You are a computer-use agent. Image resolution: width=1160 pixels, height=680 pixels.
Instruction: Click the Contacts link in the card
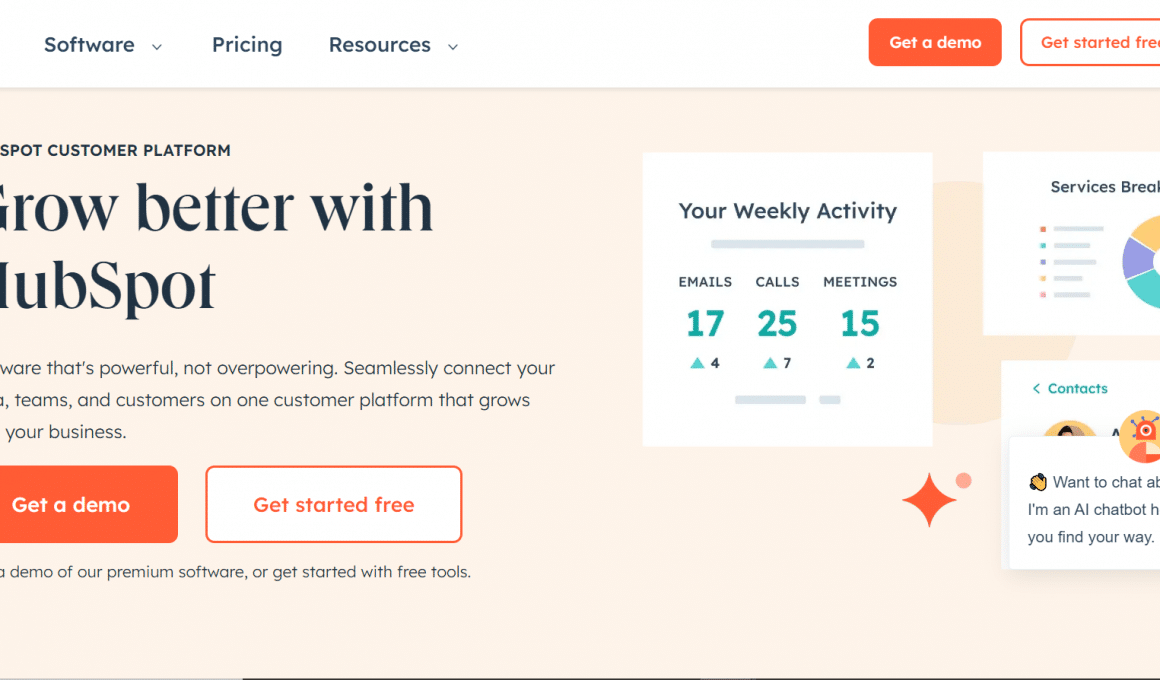coord(1077,389)
